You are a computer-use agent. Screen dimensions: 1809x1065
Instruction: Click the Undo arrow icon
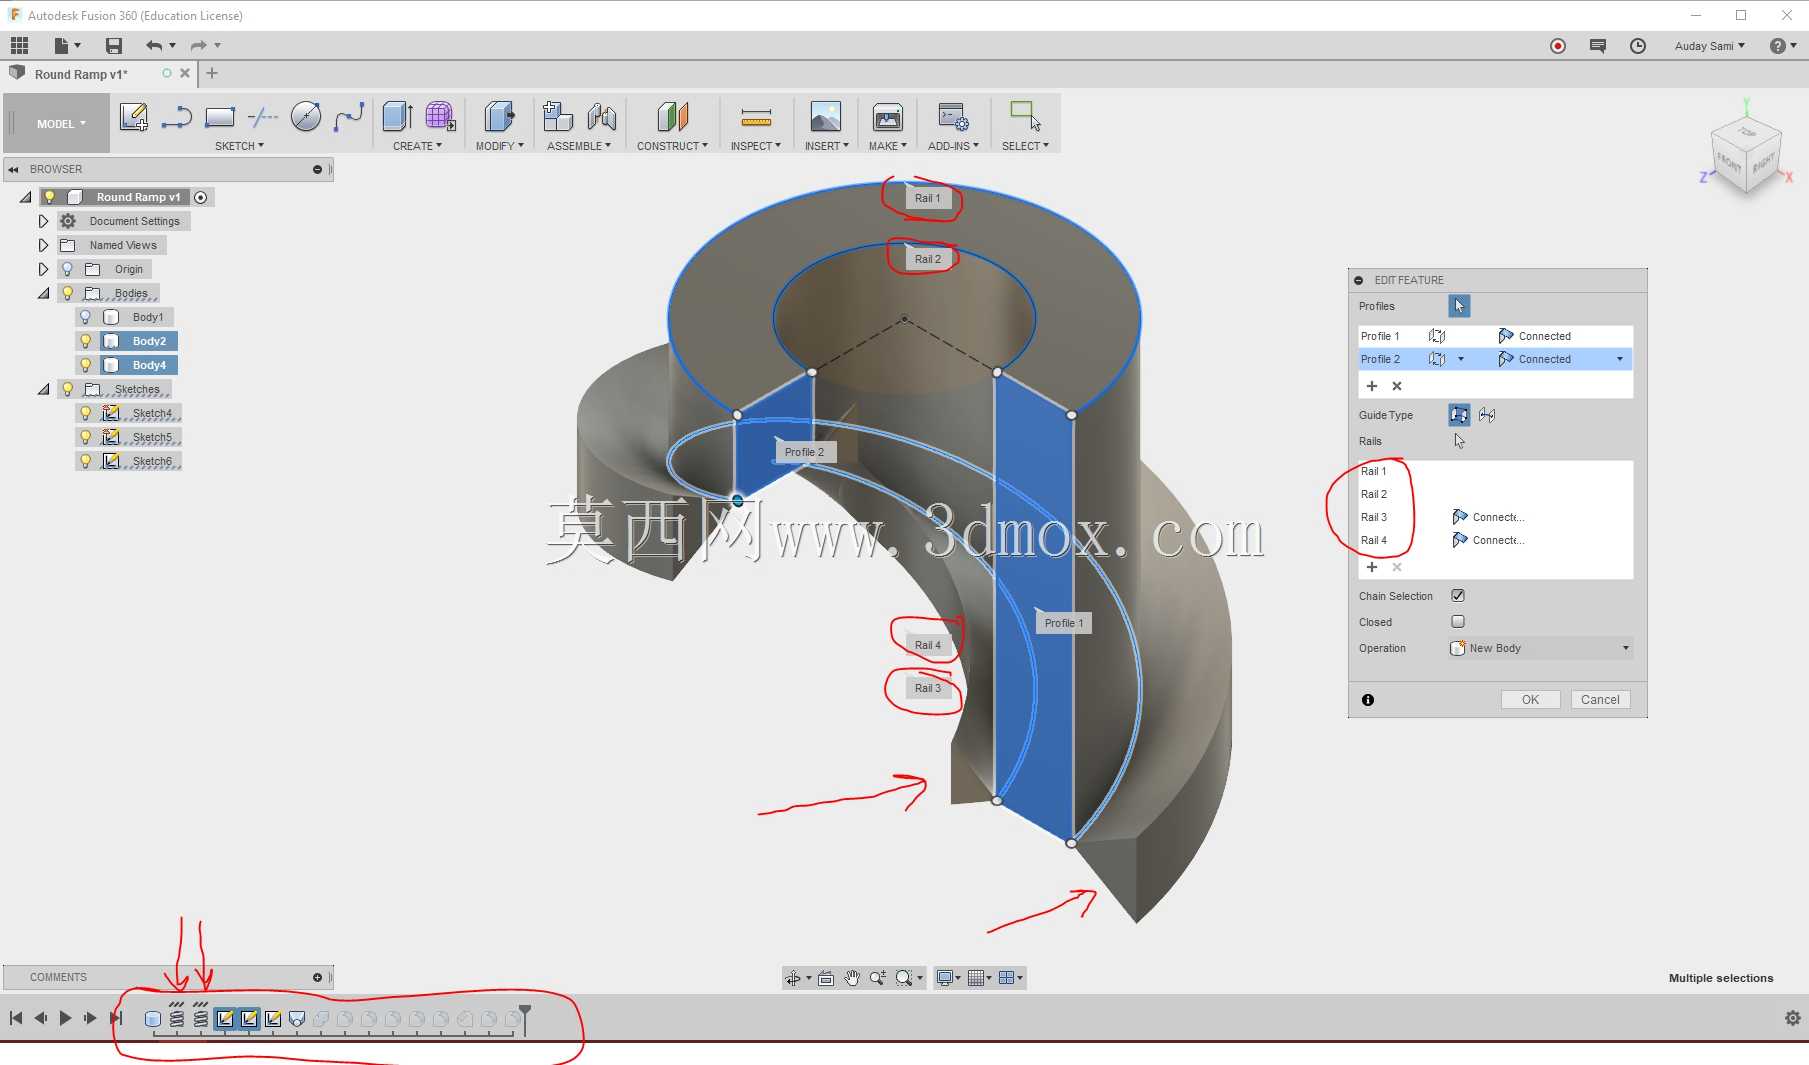[153, 46]
